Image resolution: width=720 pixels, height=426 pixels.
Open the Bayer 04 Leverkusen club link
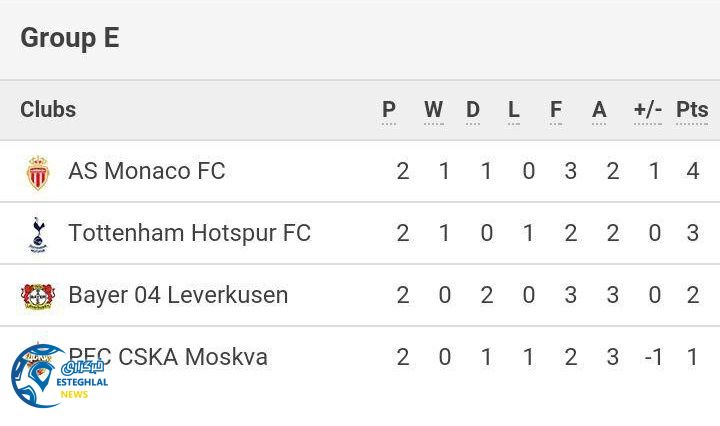coord(178,296)
